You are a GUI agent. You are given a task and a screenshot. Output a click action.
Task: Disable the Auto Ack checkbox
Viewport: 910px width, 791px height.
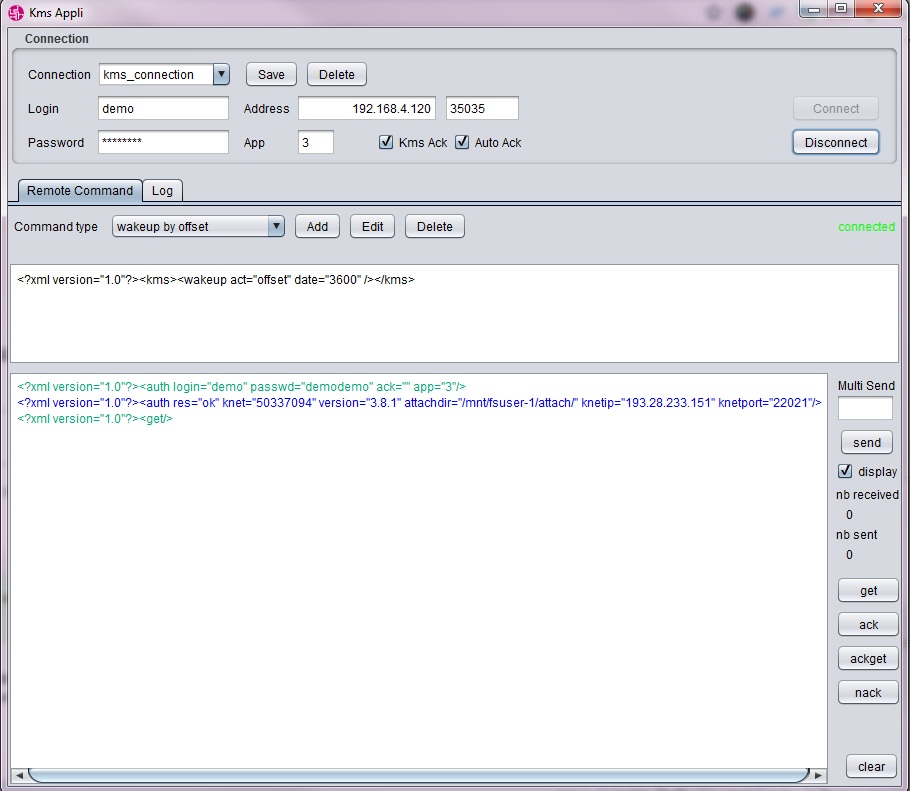462,143
